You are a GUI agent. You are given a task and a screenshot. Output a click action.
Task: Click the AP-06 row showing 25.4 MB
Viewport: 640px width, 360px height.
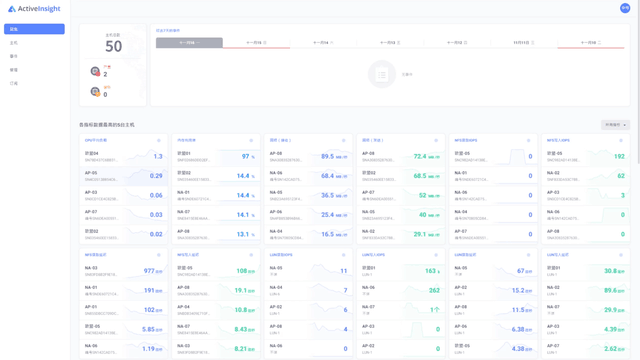[309, 215]
